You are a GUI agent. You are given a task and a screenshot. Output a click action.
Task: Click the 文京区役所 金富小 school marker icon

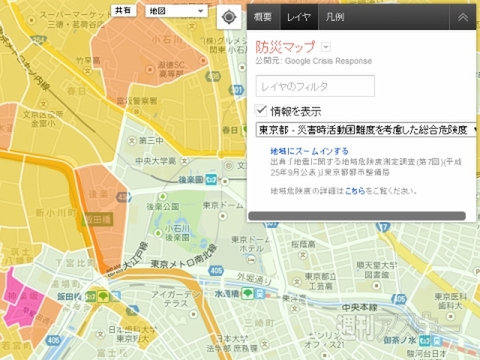43,104
